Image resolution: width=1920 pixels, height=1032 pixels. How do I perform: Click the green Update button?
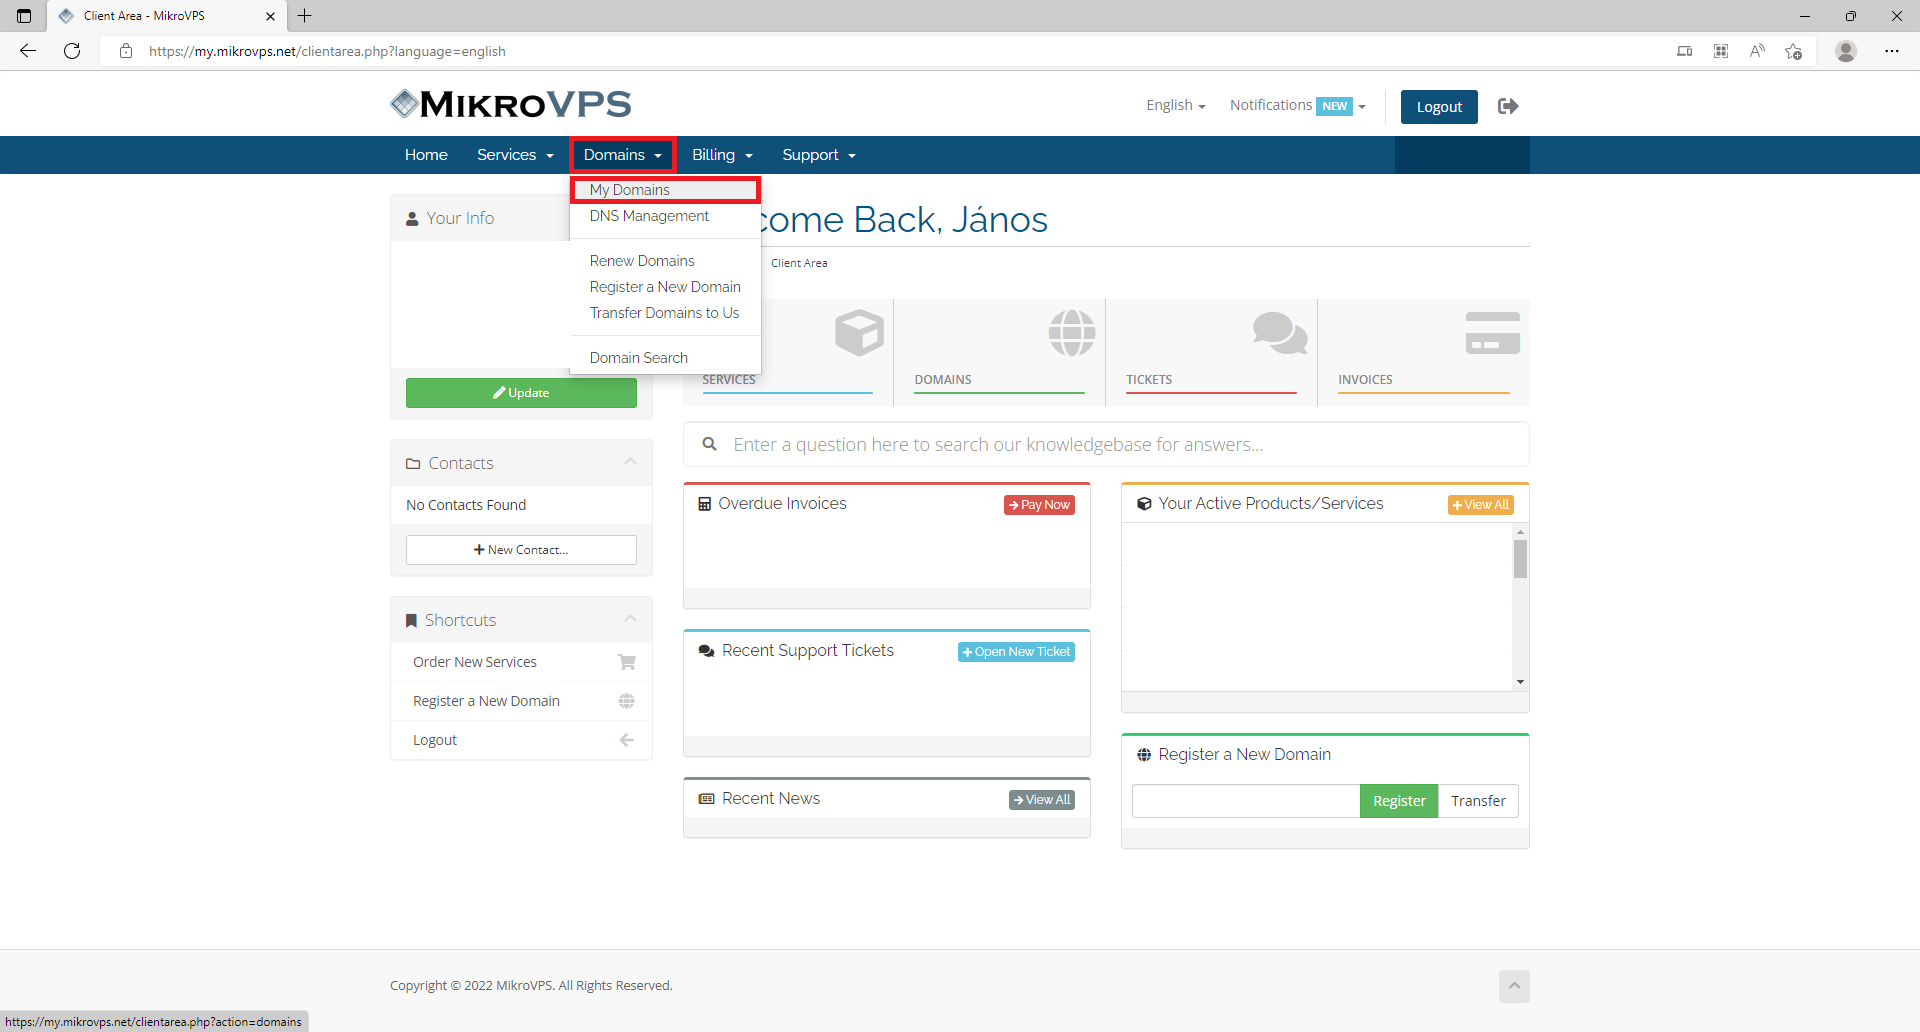pyautogui.click(x=521, y=393)
